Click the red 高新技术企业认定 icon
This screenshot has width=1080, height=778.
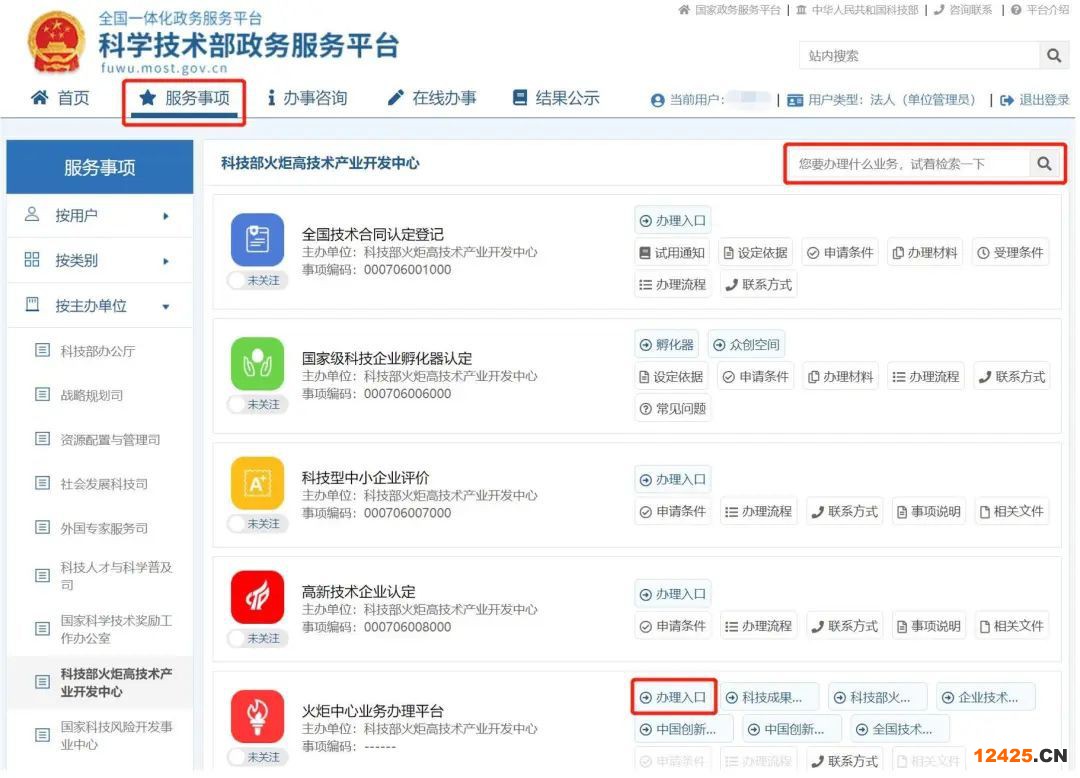point(257,597)
